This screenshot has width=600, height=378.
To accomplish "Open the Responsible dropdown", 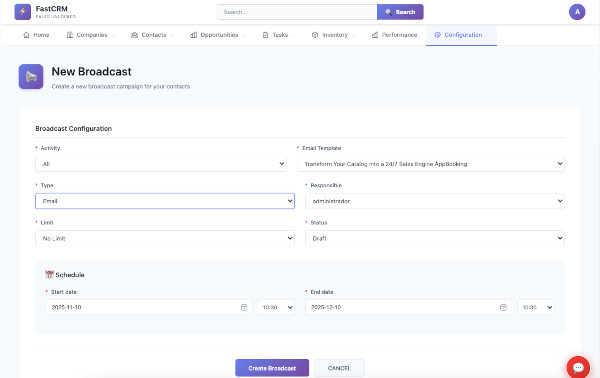I will [x=435, y=201].
